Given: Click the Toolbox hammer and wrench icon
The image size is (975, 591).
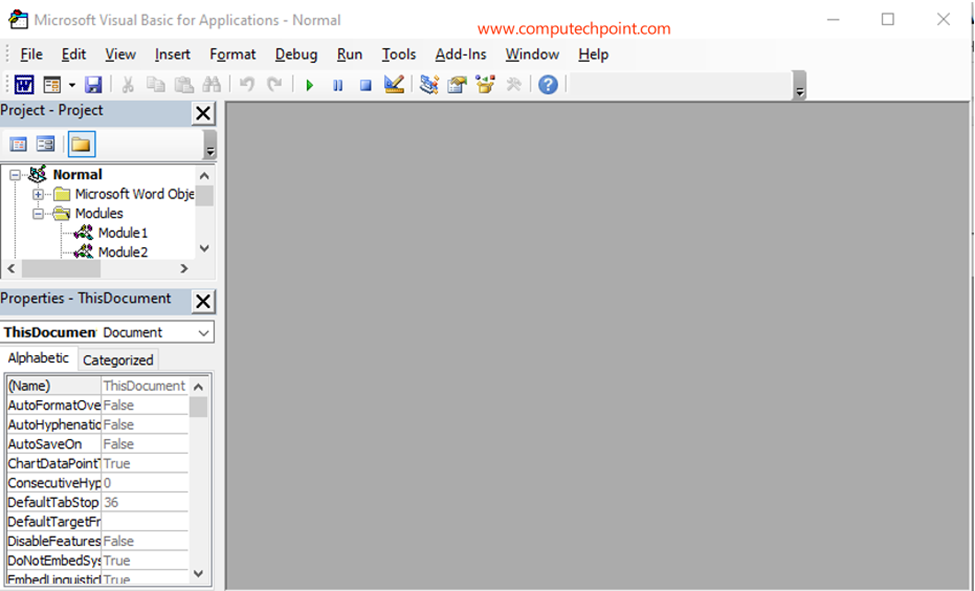Looking at the screenshot, I should tap(514, 84).
